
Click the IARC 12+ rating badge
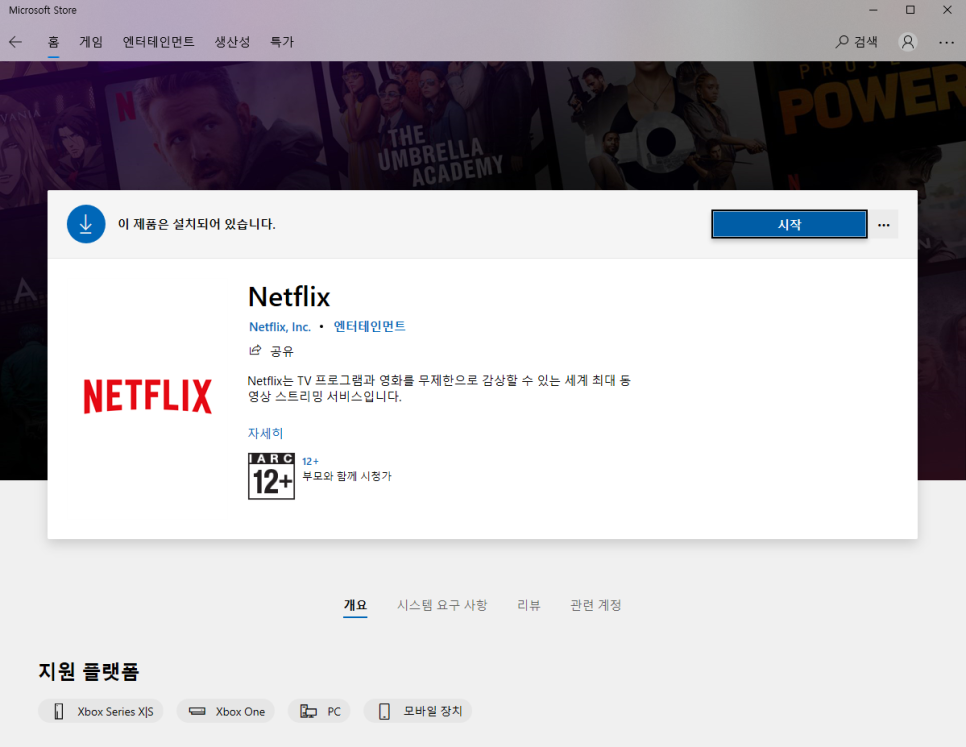271,476
